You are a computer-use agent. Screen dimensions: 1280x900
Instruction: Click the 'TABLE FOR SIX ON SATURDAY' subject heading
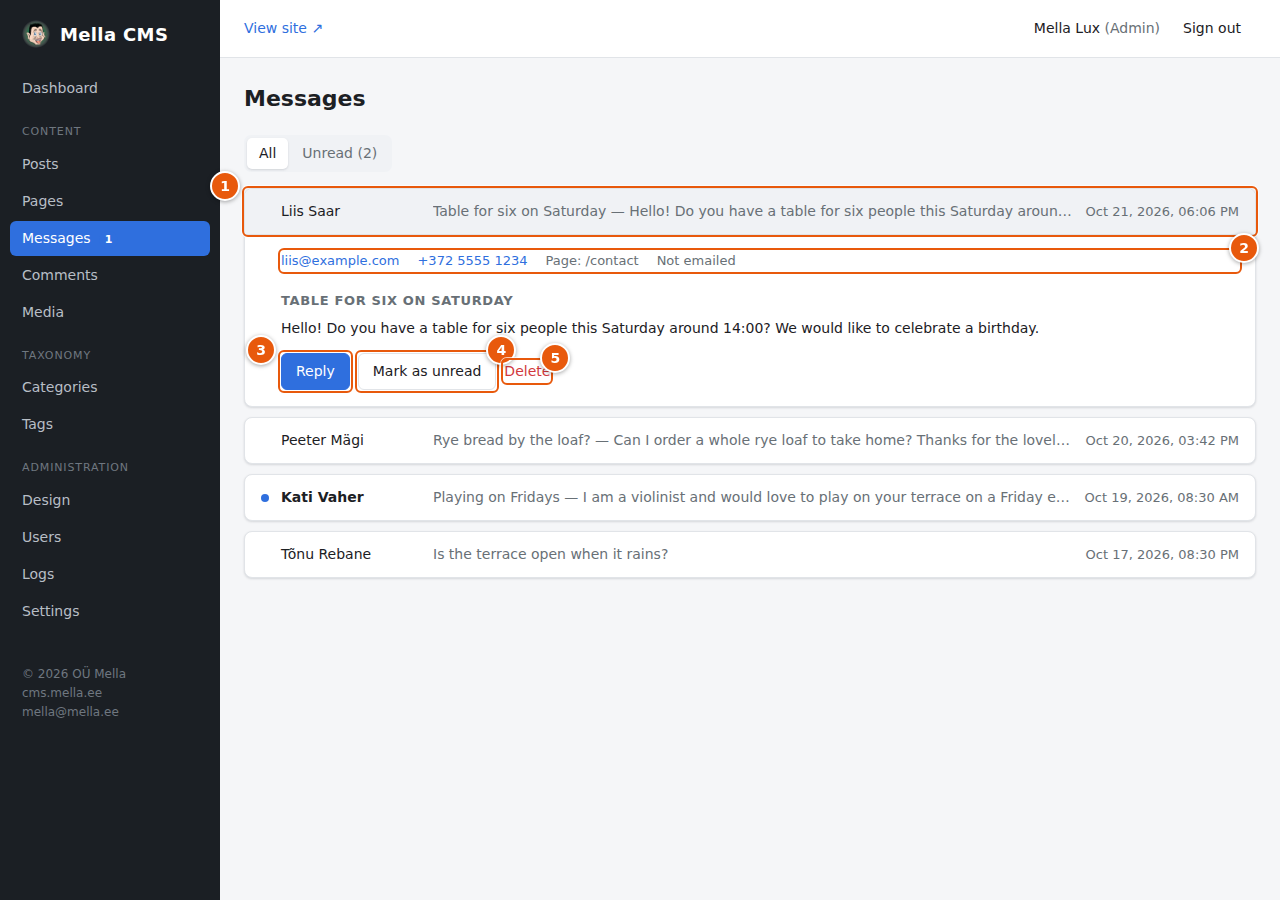point(397,300)
